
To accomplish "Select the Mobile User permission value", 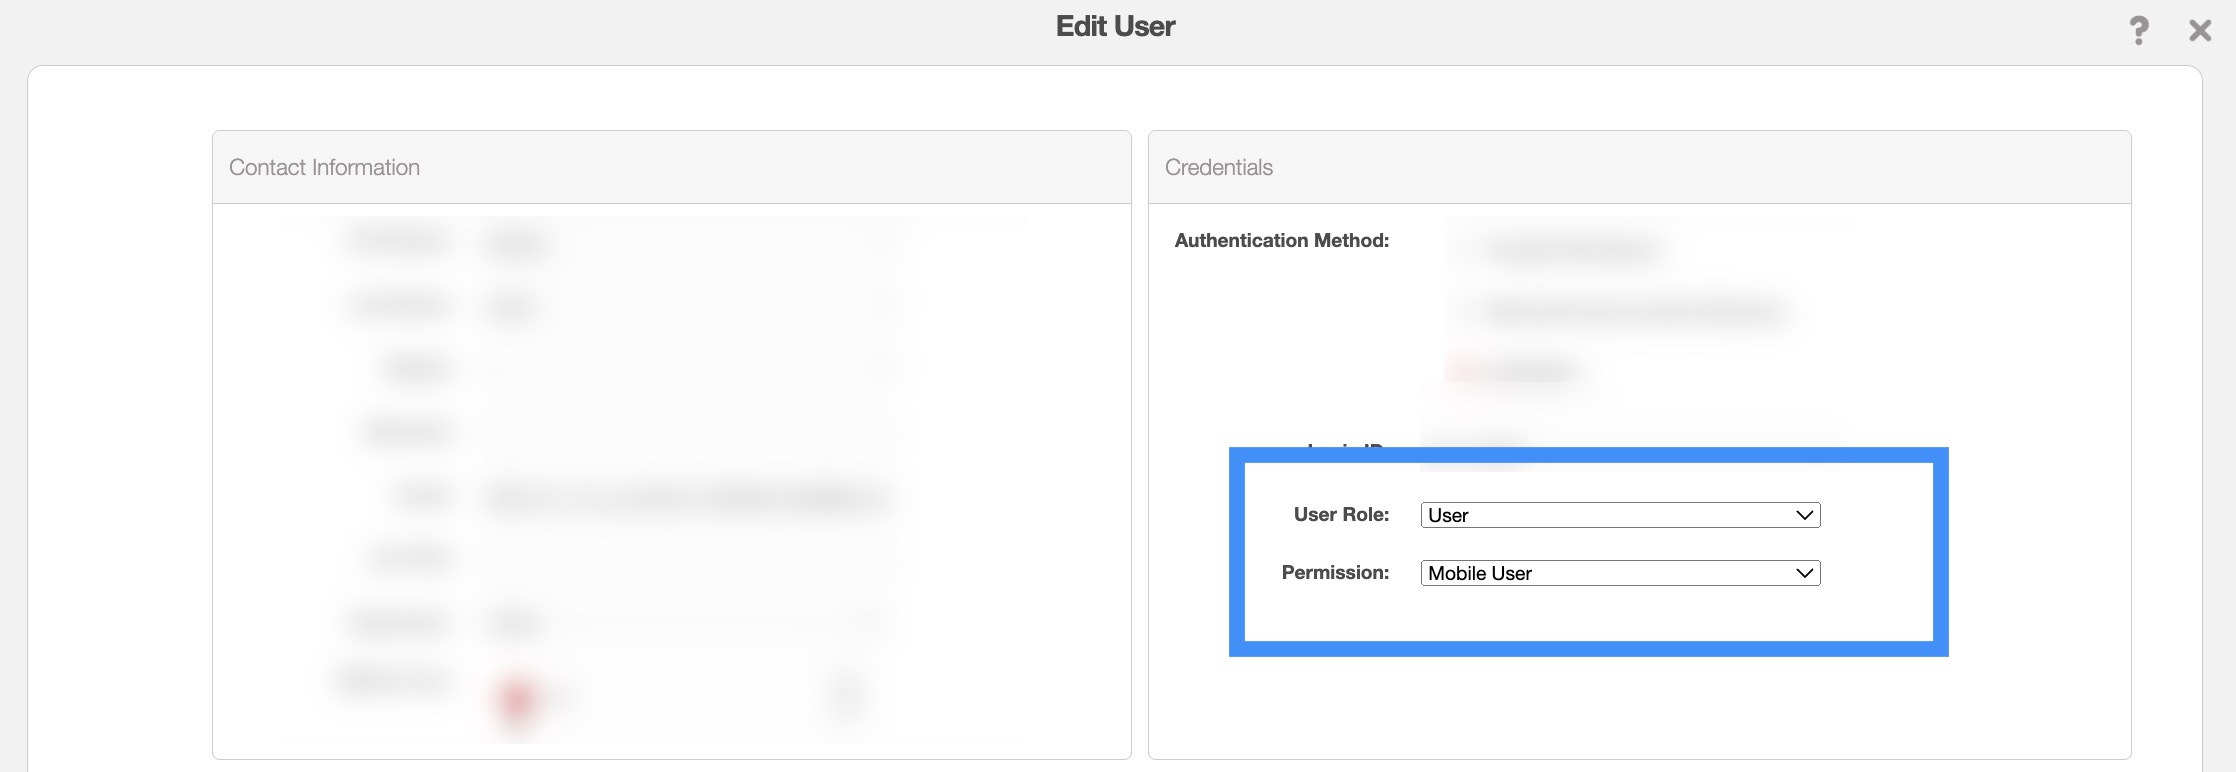I will [1480, 573].
